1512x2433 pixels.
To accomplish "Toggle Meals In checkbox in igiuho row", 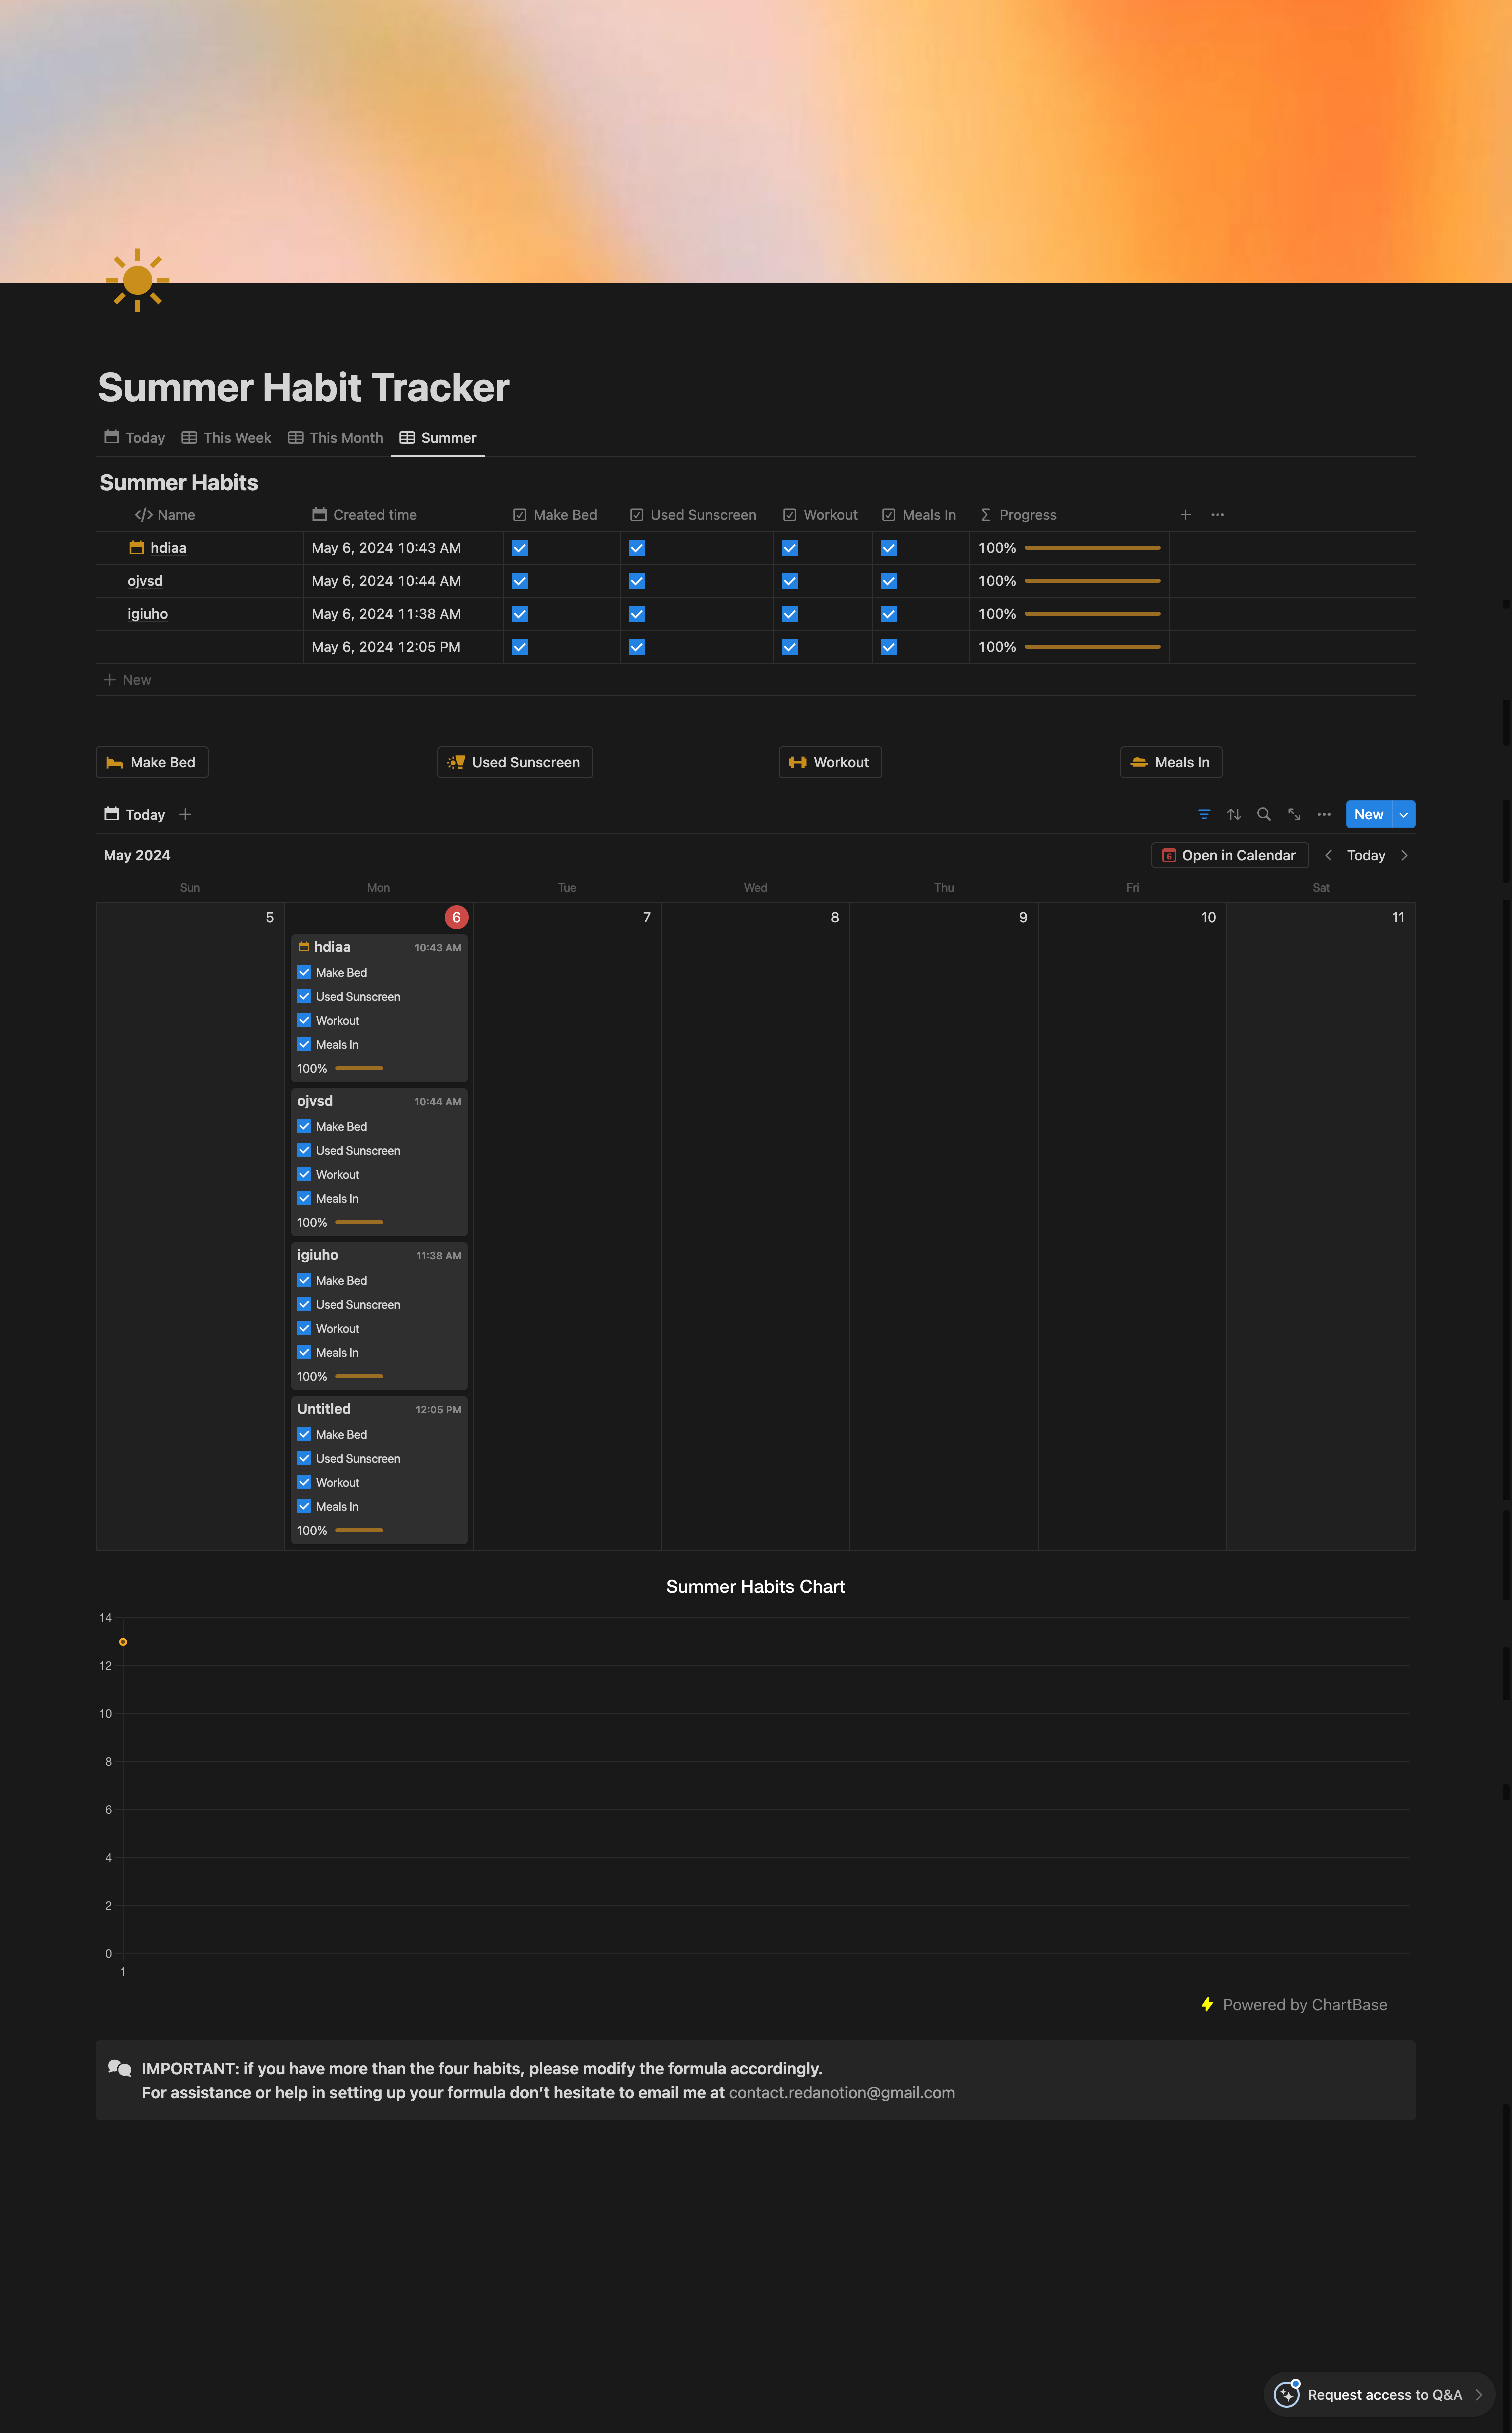I will 888,614.
